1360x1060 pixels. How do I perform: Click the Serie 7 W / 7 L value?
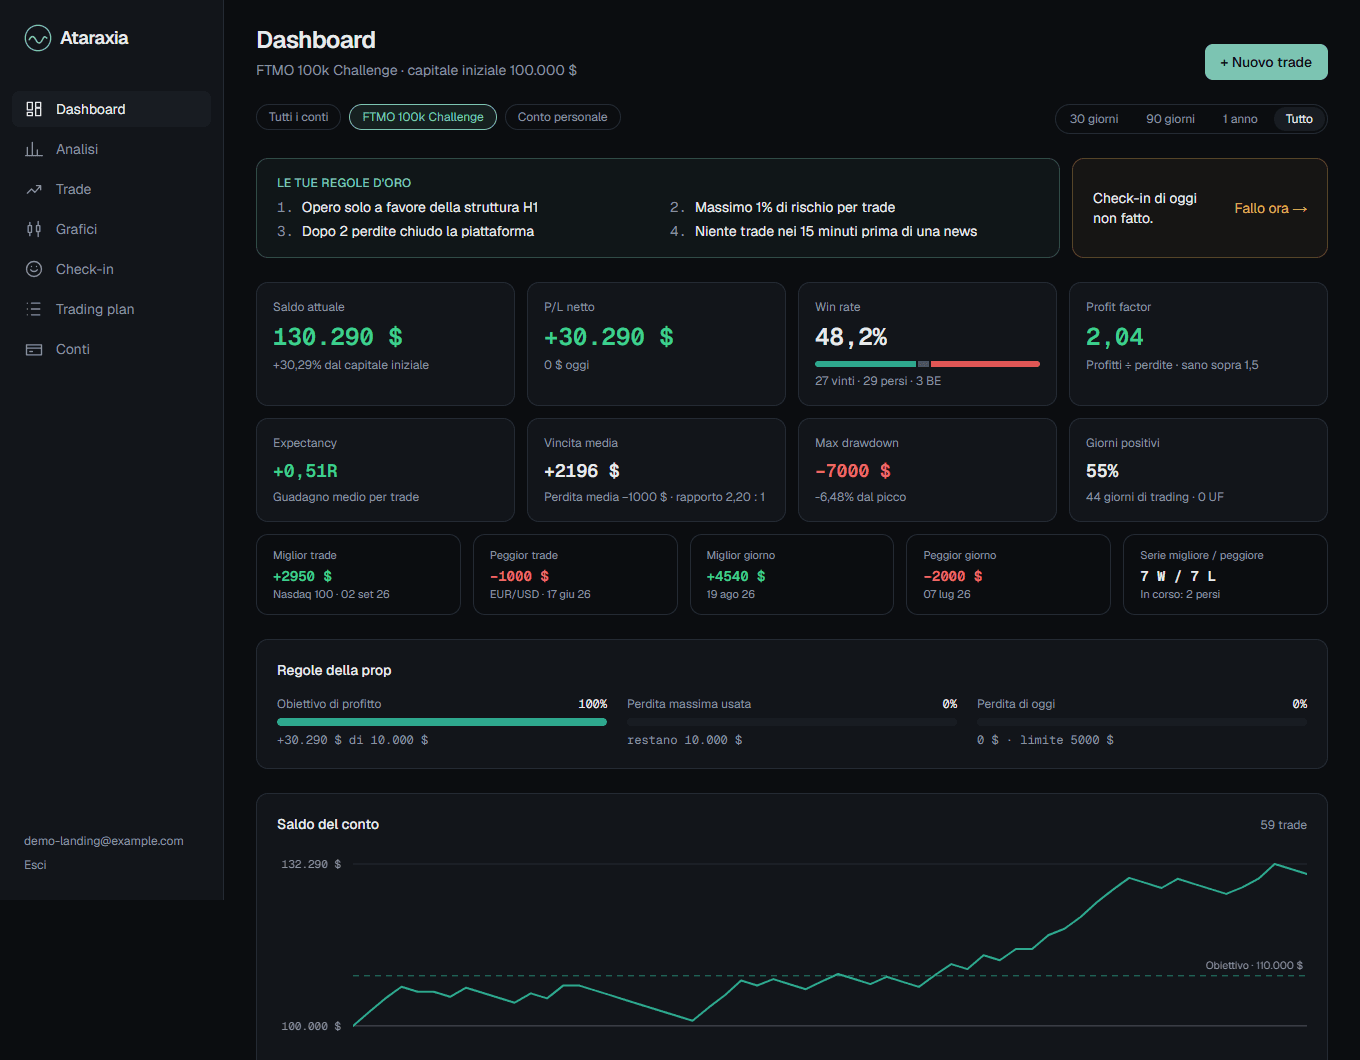tap(1178, 576)
